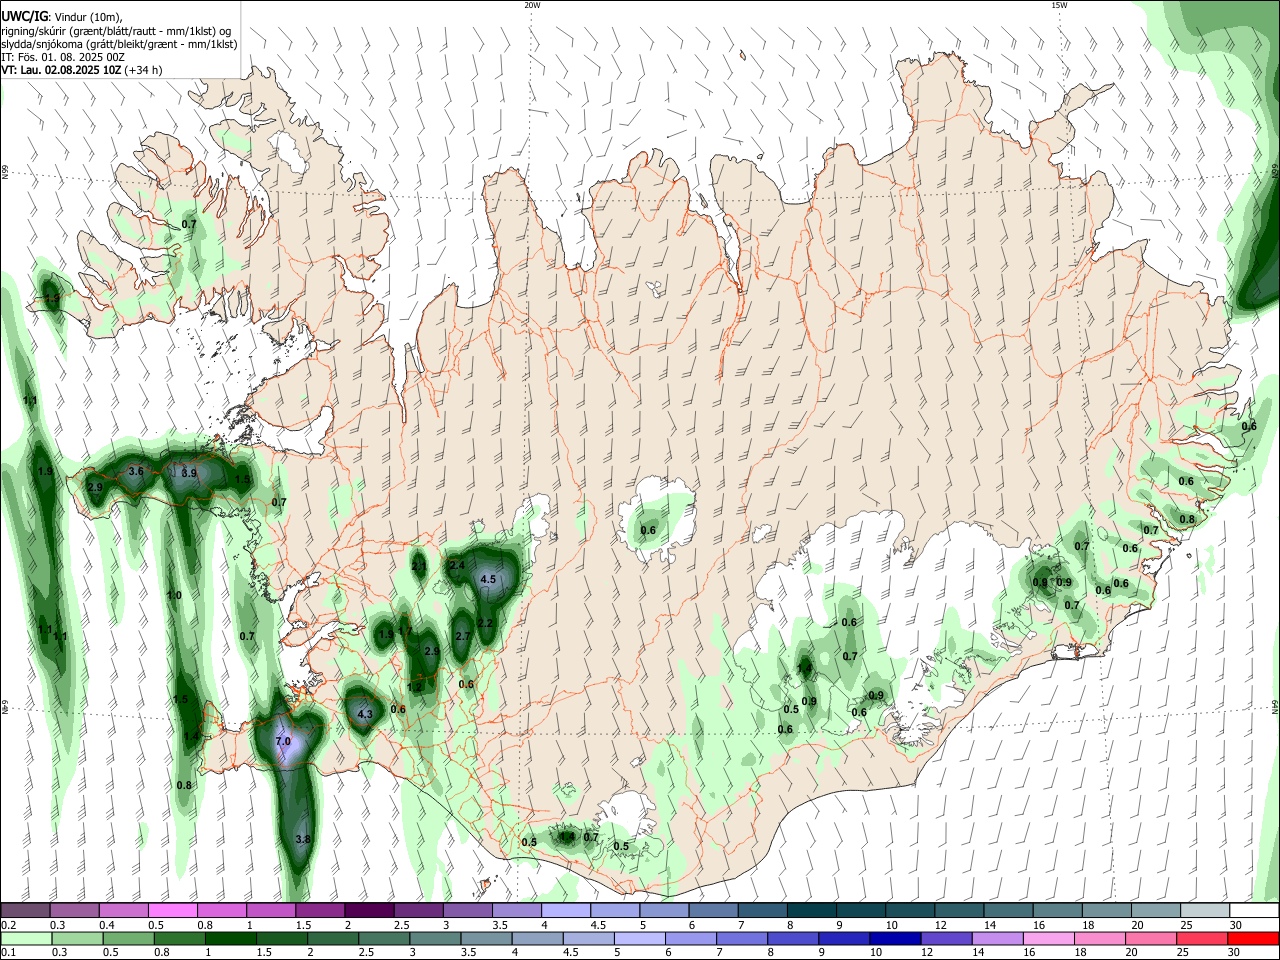
Task: Click the white 30 swatch in top legend row
Action: pos(1254,911)
